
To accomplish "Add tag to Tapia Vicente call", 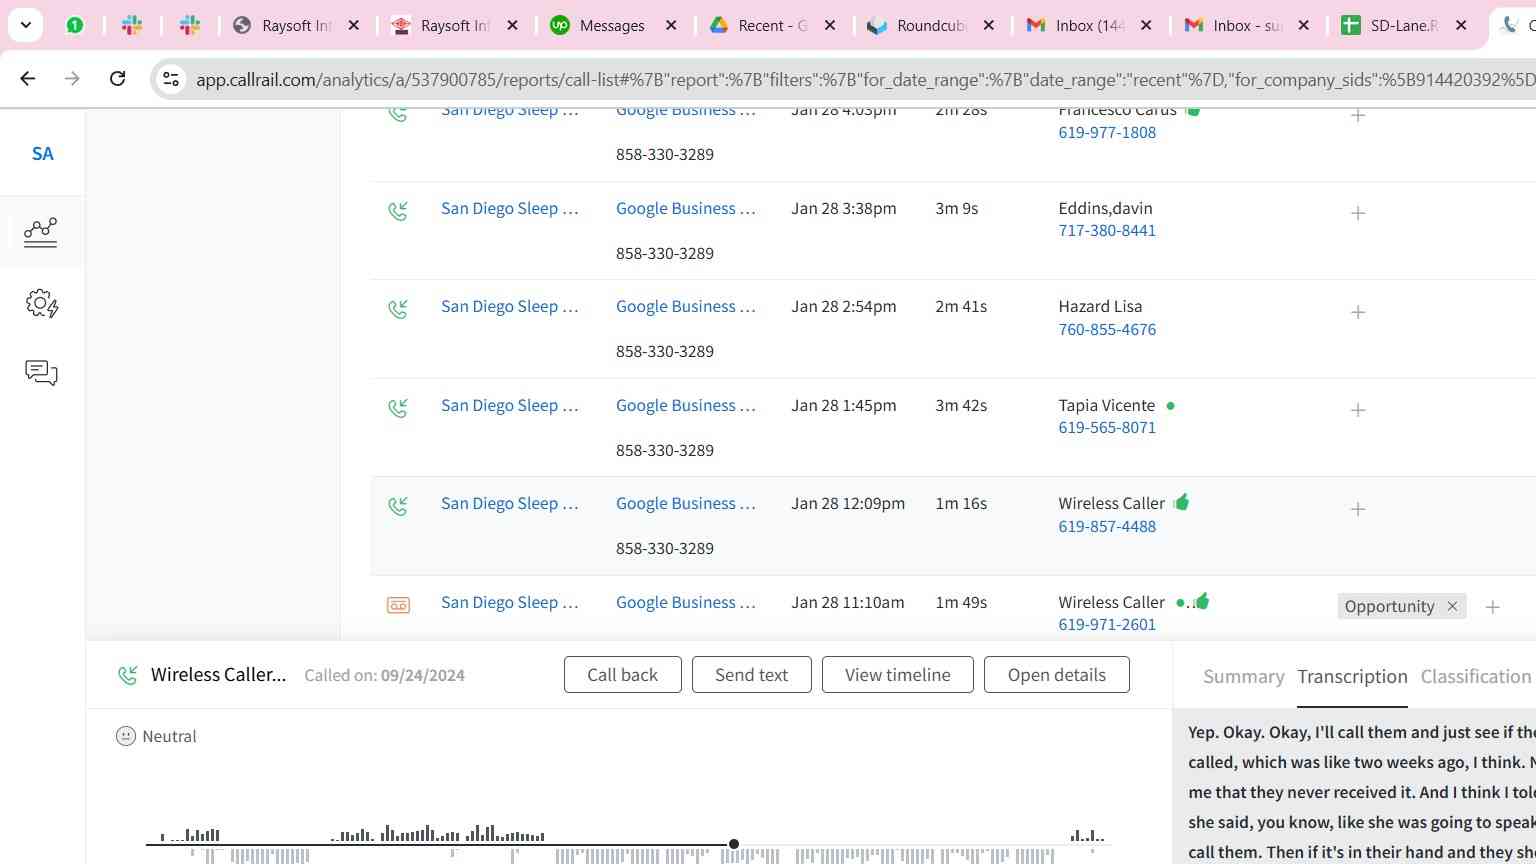I will coord(1358,410).
